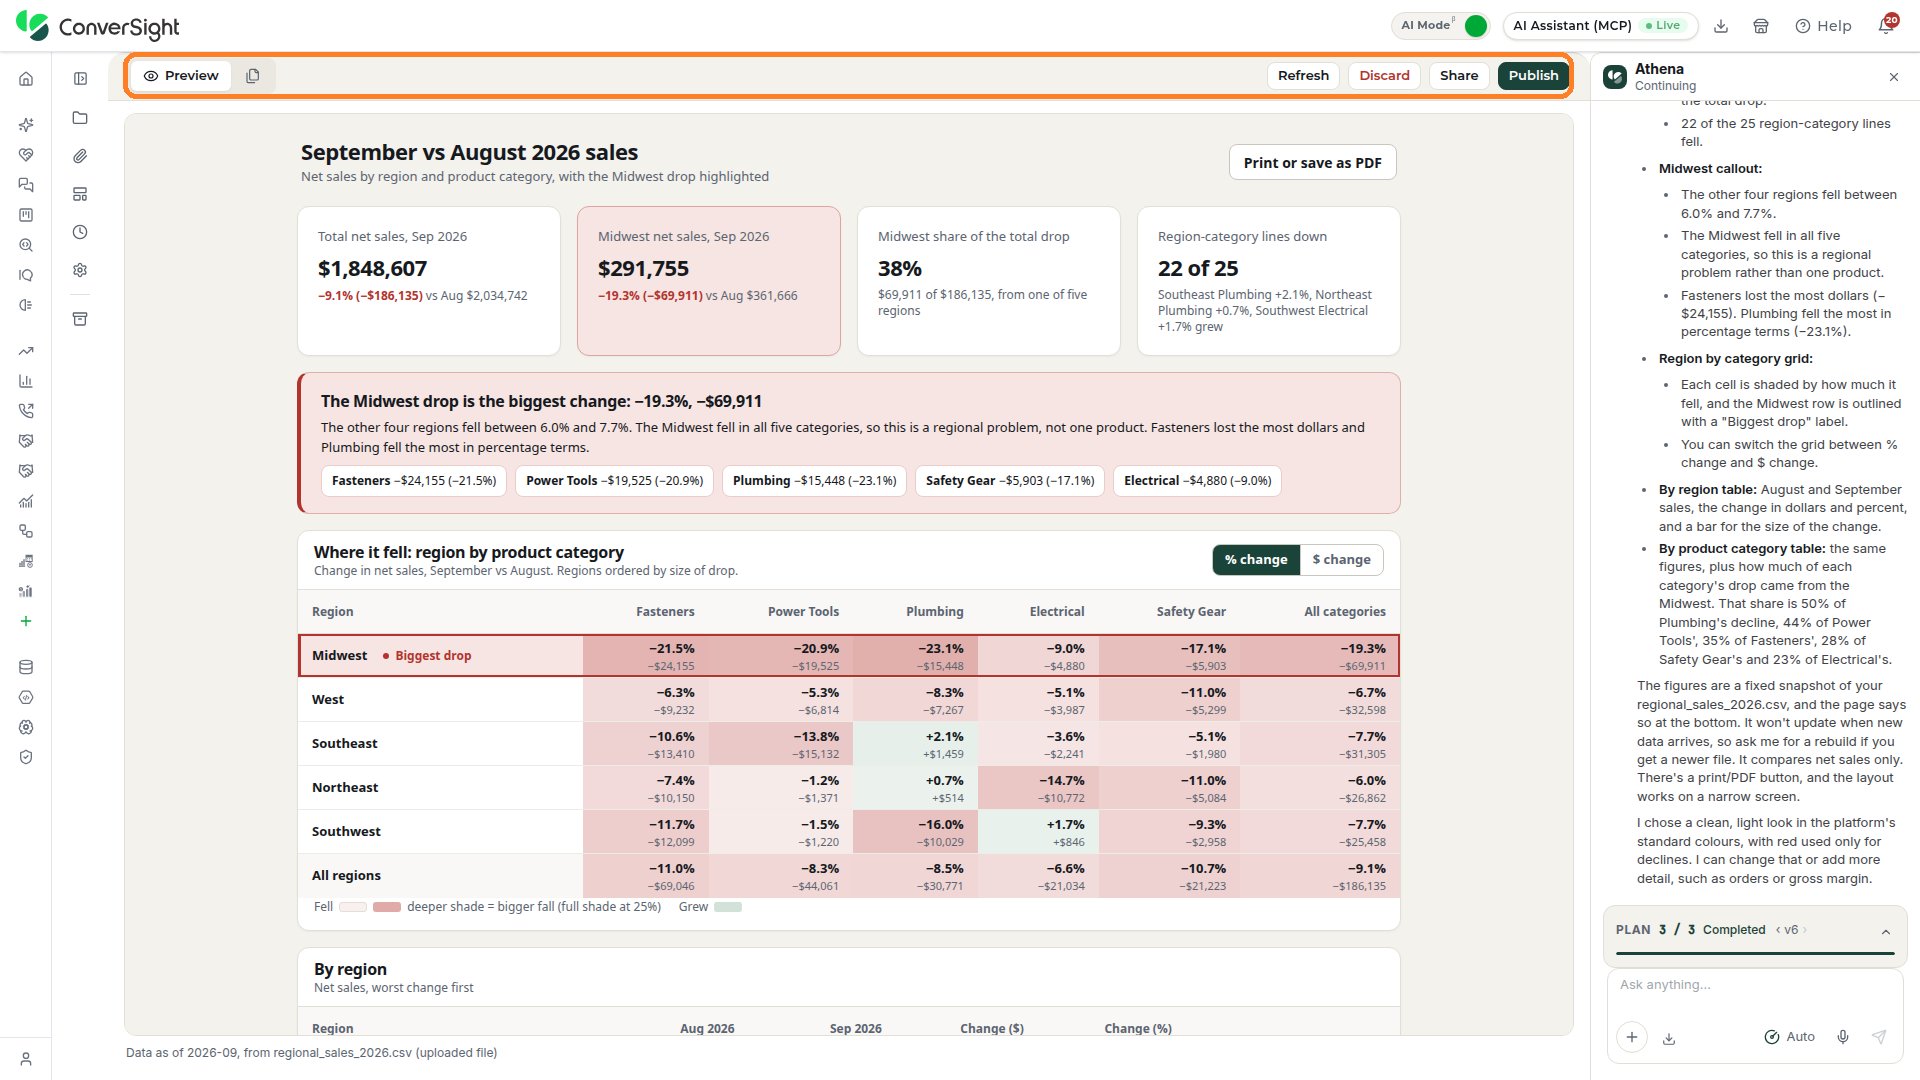Viewport: 1920px width, 1080px height.
Task: Collapse the secondary sidebar panel icon
Action: coord(80,79)
